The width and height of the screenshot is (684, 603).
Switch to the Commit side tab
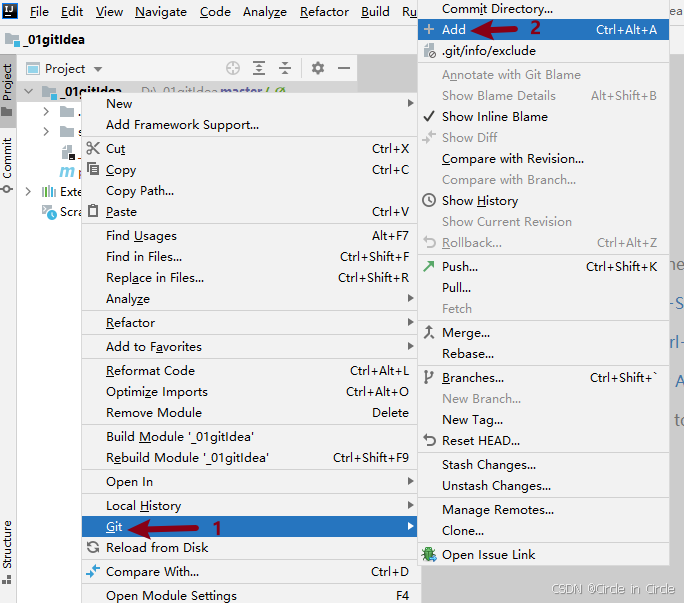[7, 165]
